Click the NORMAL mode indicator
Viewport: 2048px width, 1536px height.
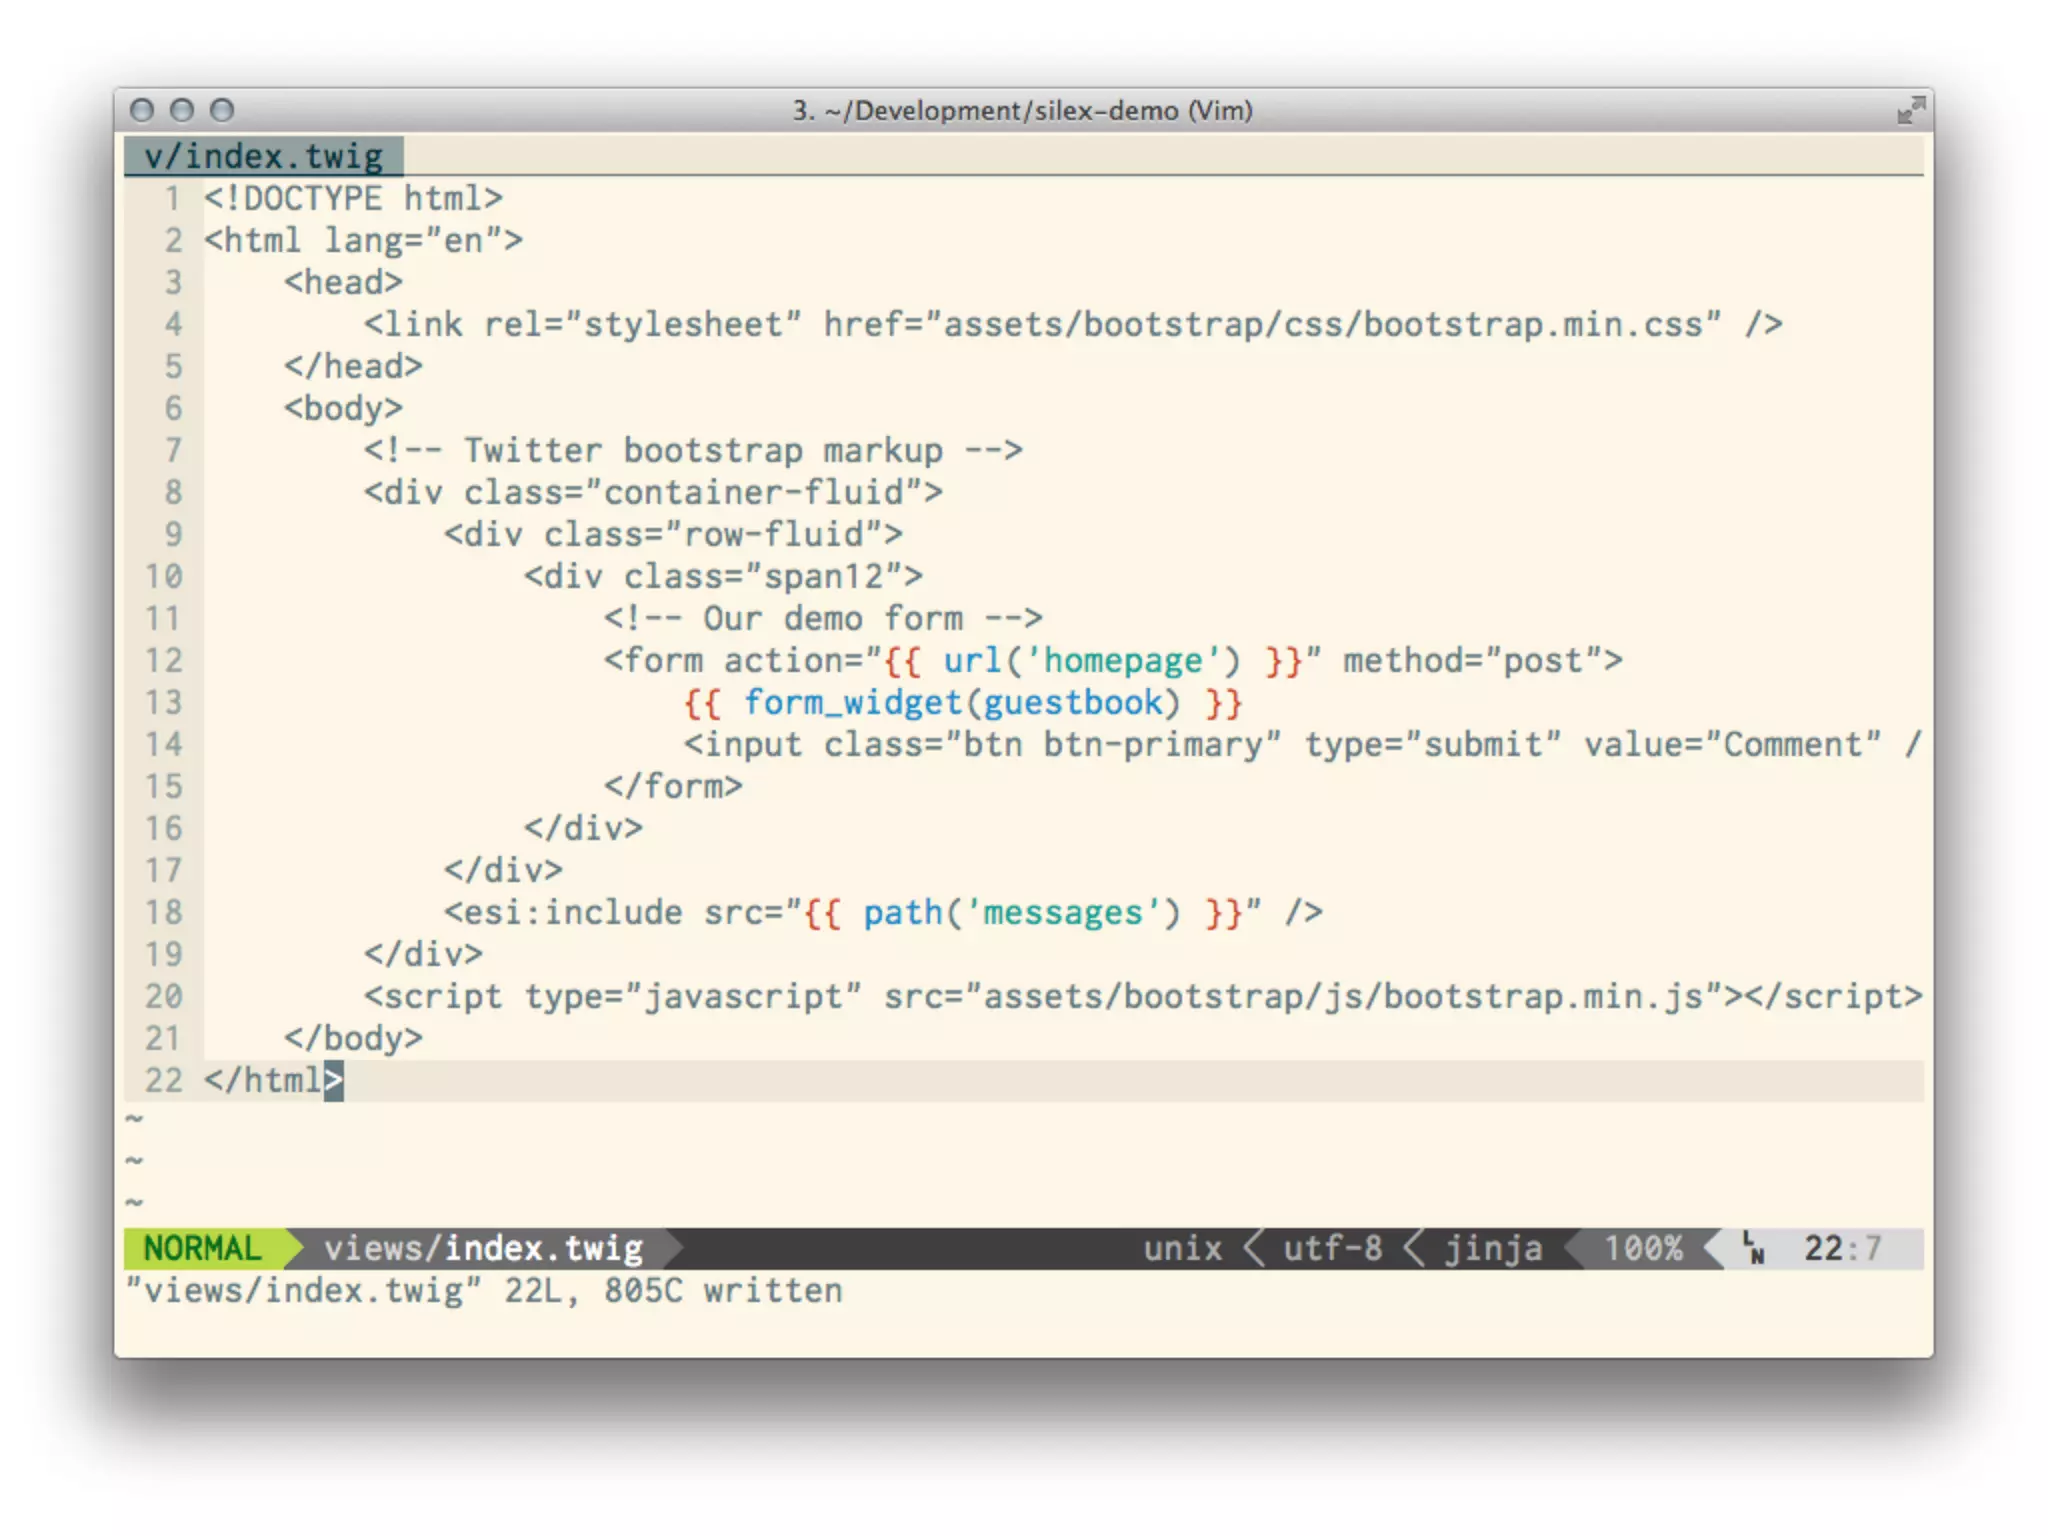[202, 1248]
